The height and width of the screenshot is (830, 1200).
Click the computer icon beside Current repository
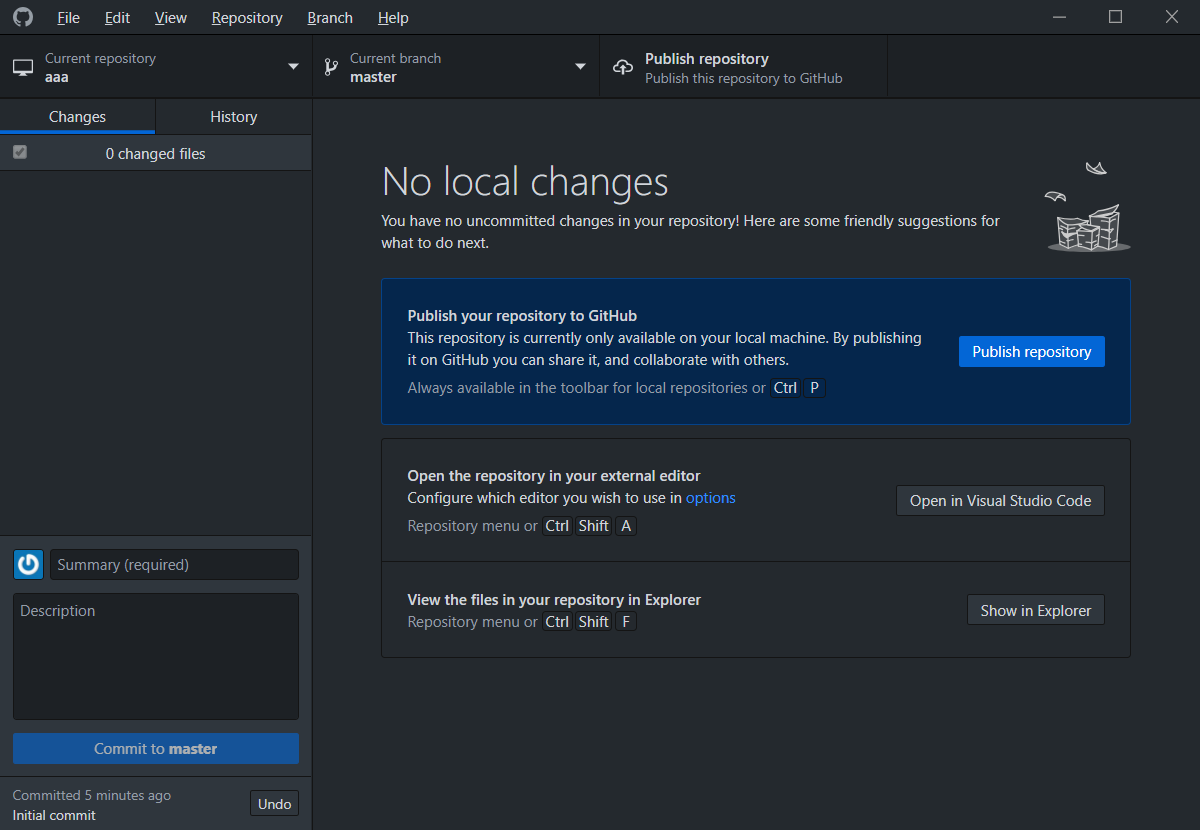(22, 68)
